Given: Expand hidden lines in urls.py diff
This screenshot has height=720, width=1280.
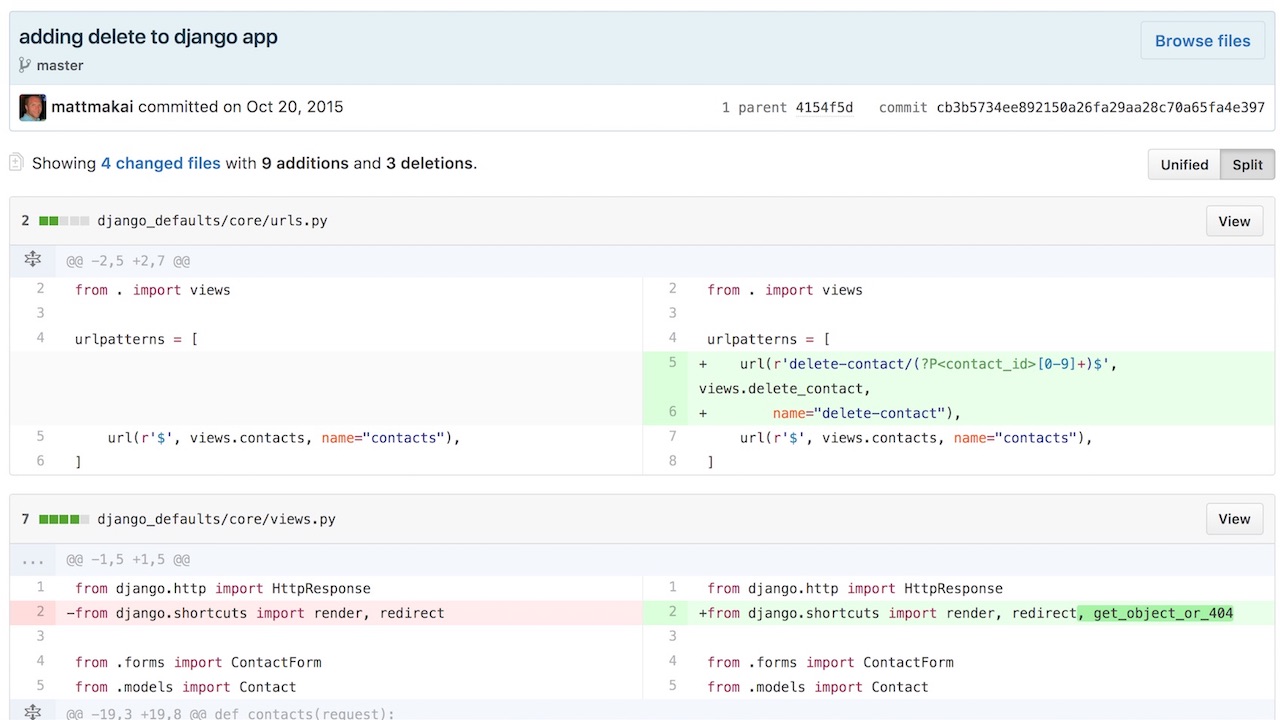Looking at the screenshot, I should point(33,260).
